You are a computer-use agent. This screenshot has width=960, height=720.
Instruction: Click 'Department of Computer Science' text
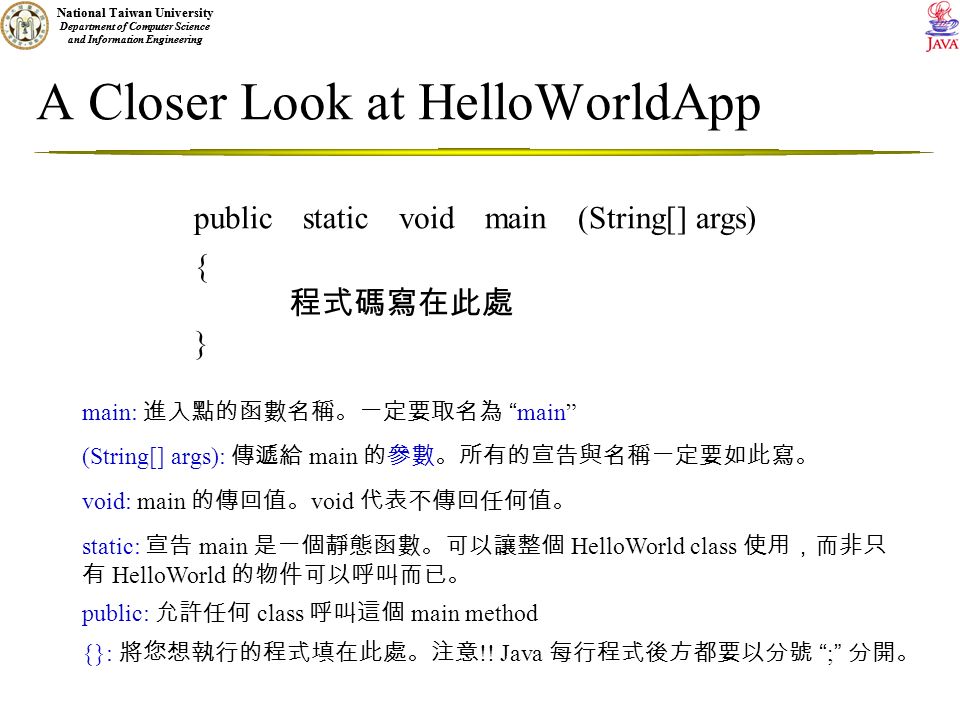[135, 26]
